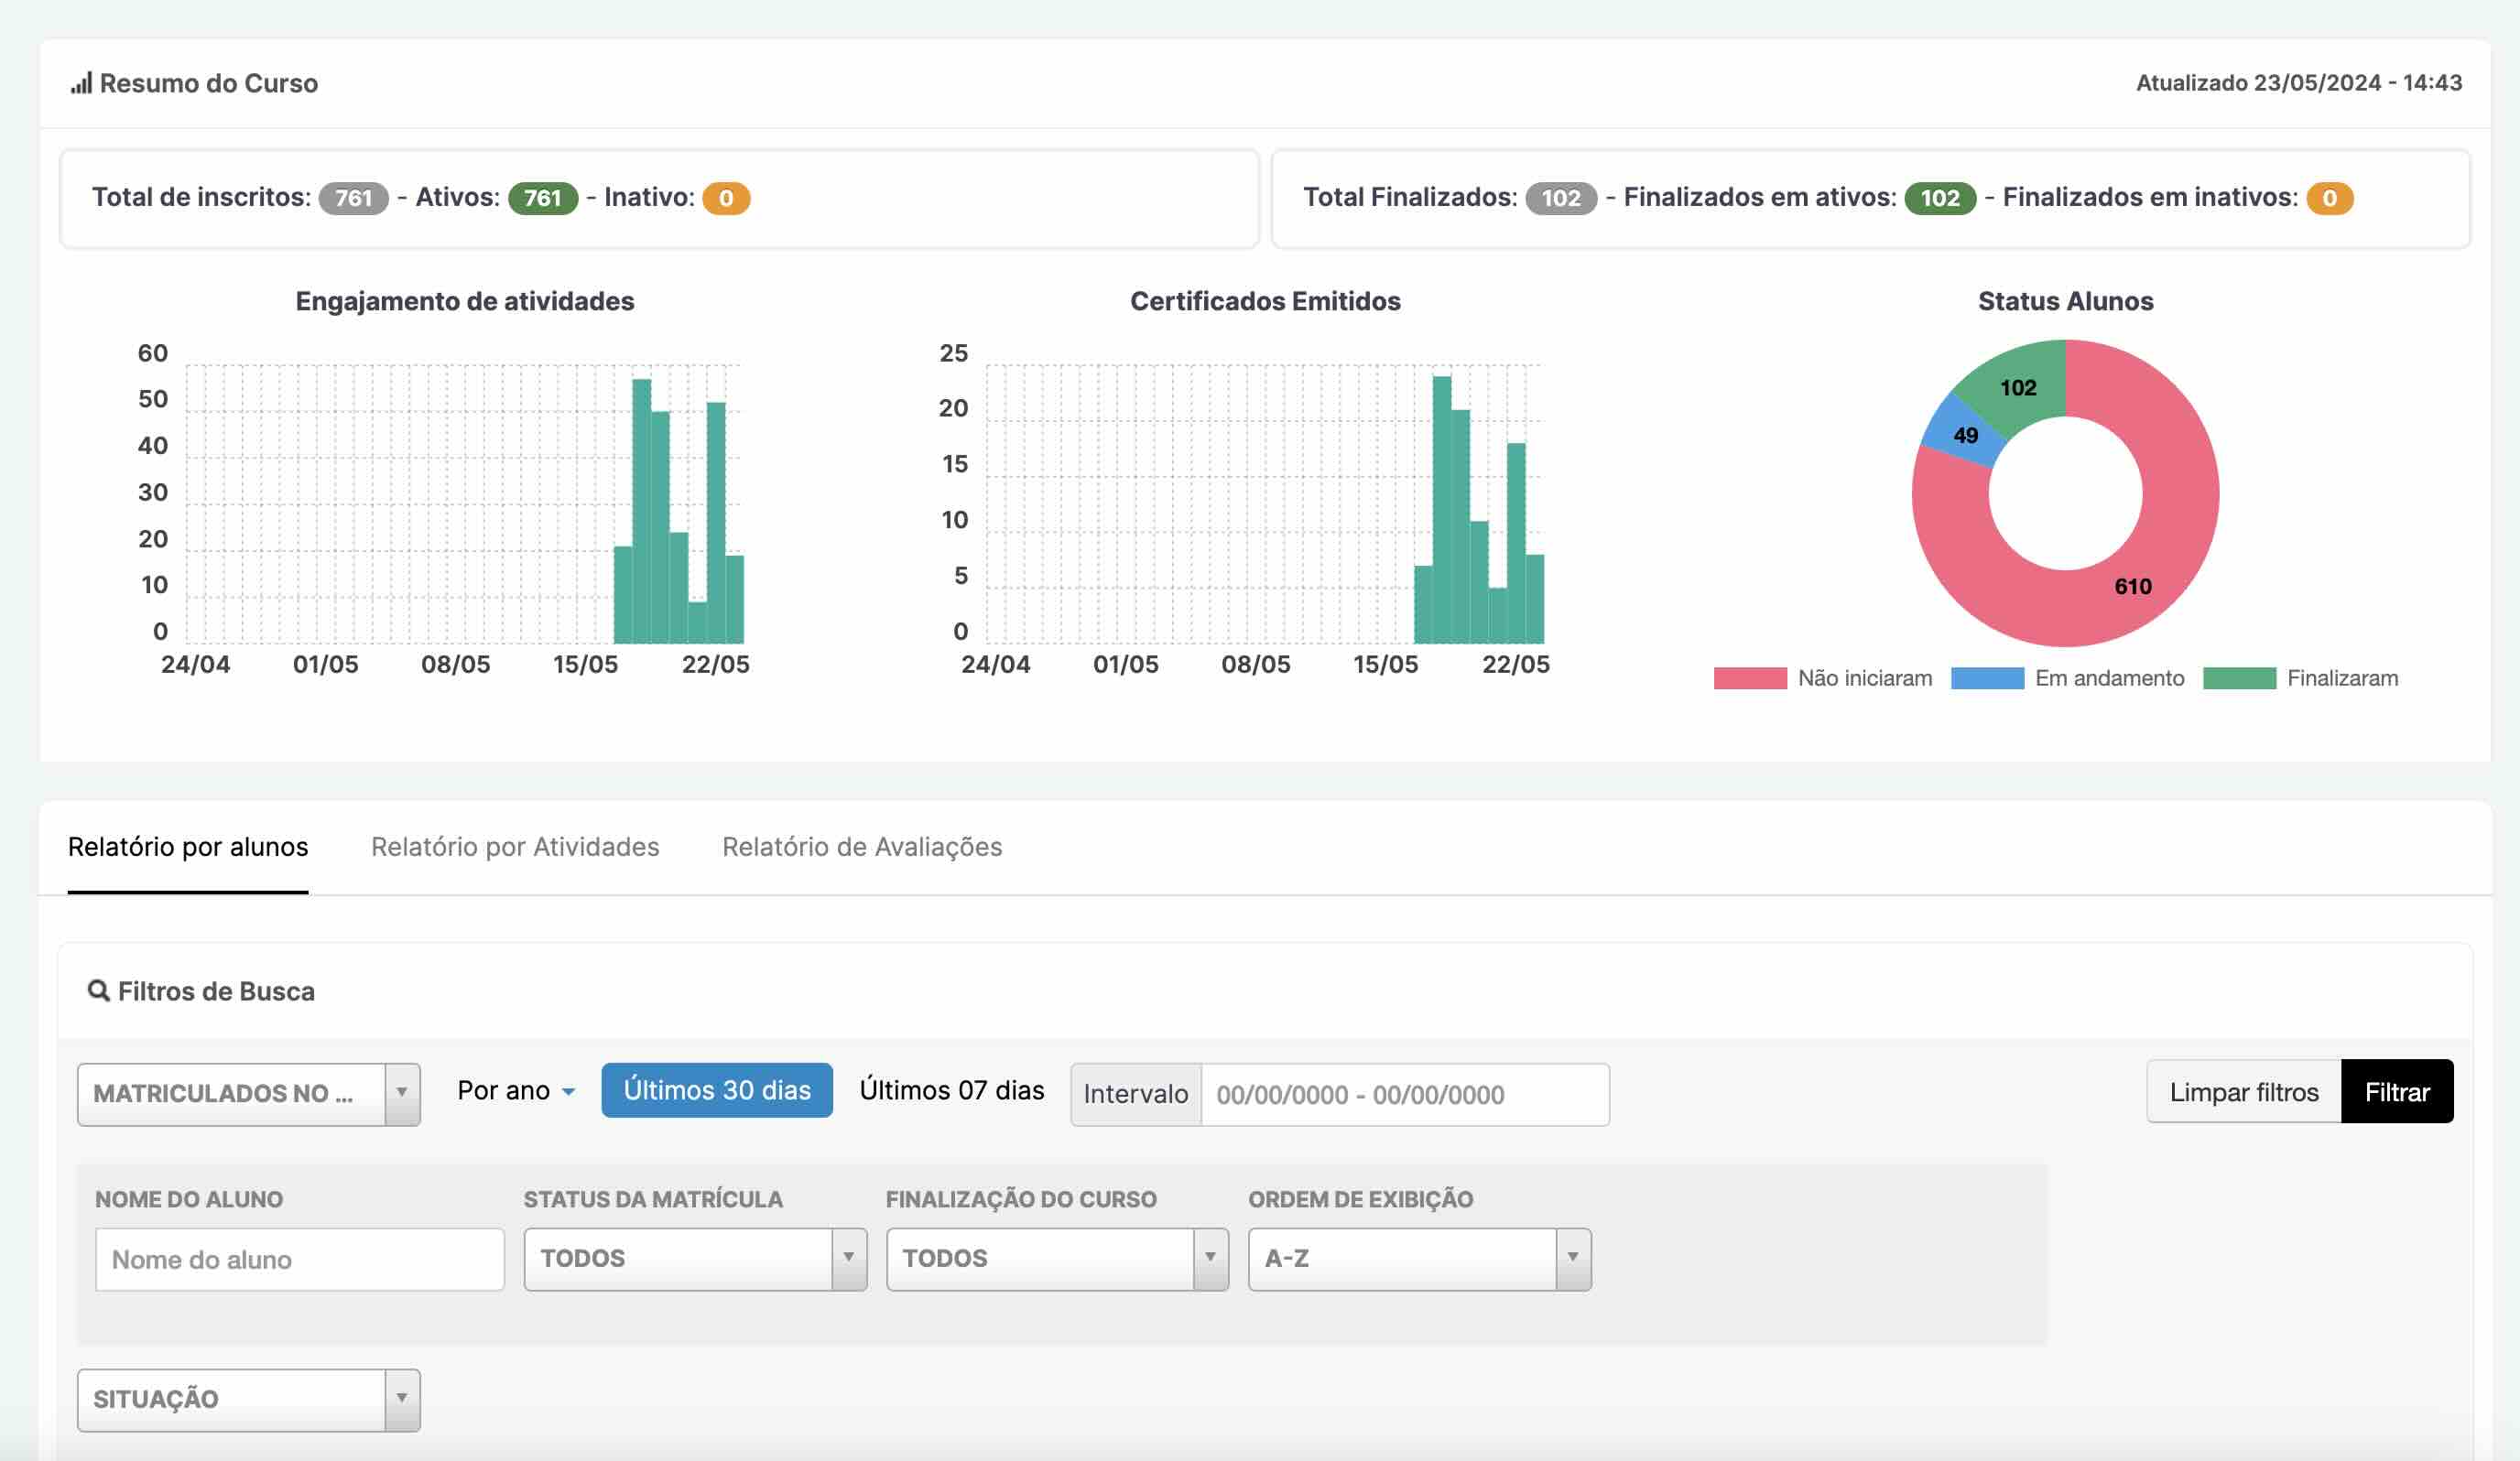Image resolution: width=2520 pixels, height=1461 pixels.
Task: Click the Nome do aluno input field
Action: click(x=300, y=1259)
